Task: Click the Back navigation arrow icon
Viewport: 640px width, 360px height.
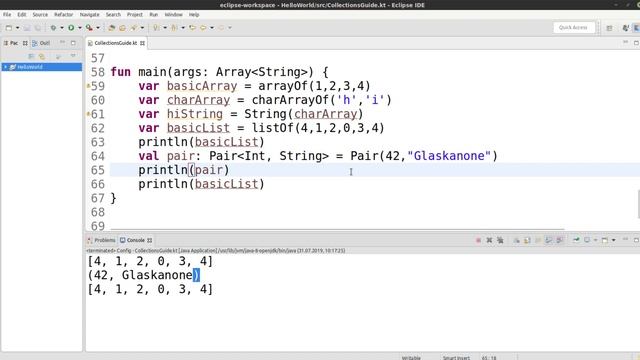Action: click(203, 28)
